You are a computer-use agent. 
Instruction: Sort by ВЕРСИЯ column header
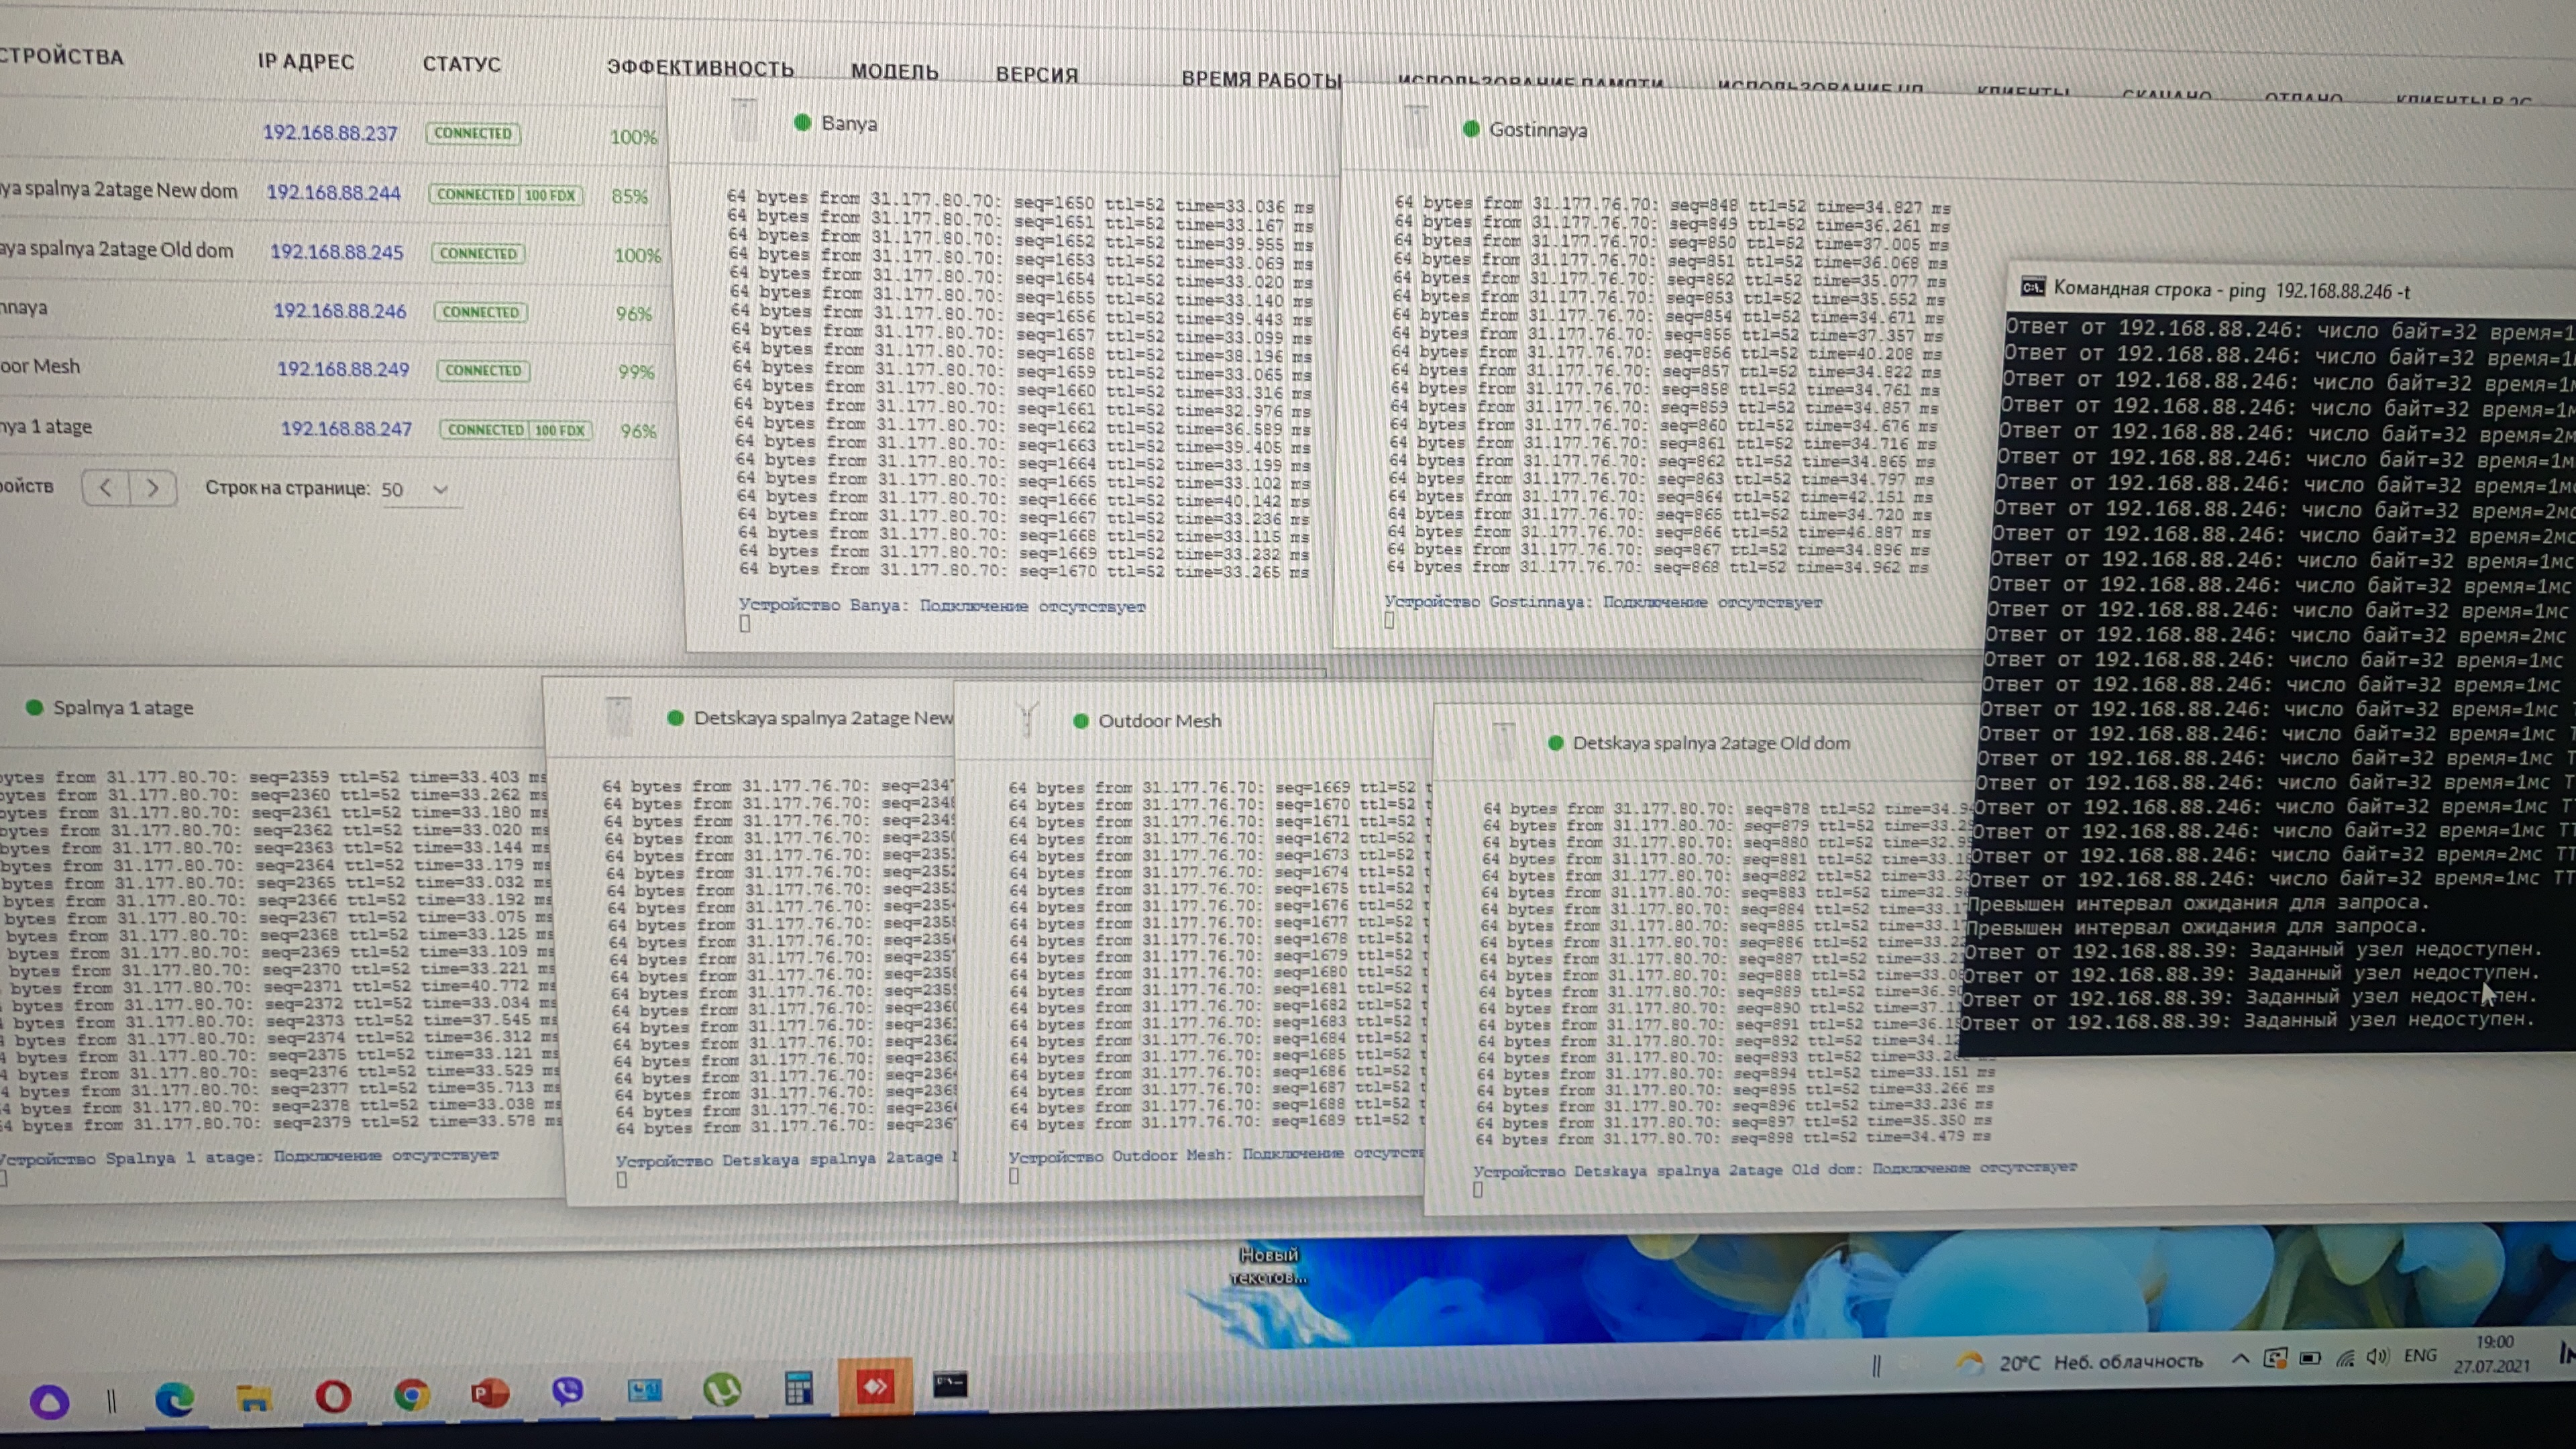pos(1037,74)
